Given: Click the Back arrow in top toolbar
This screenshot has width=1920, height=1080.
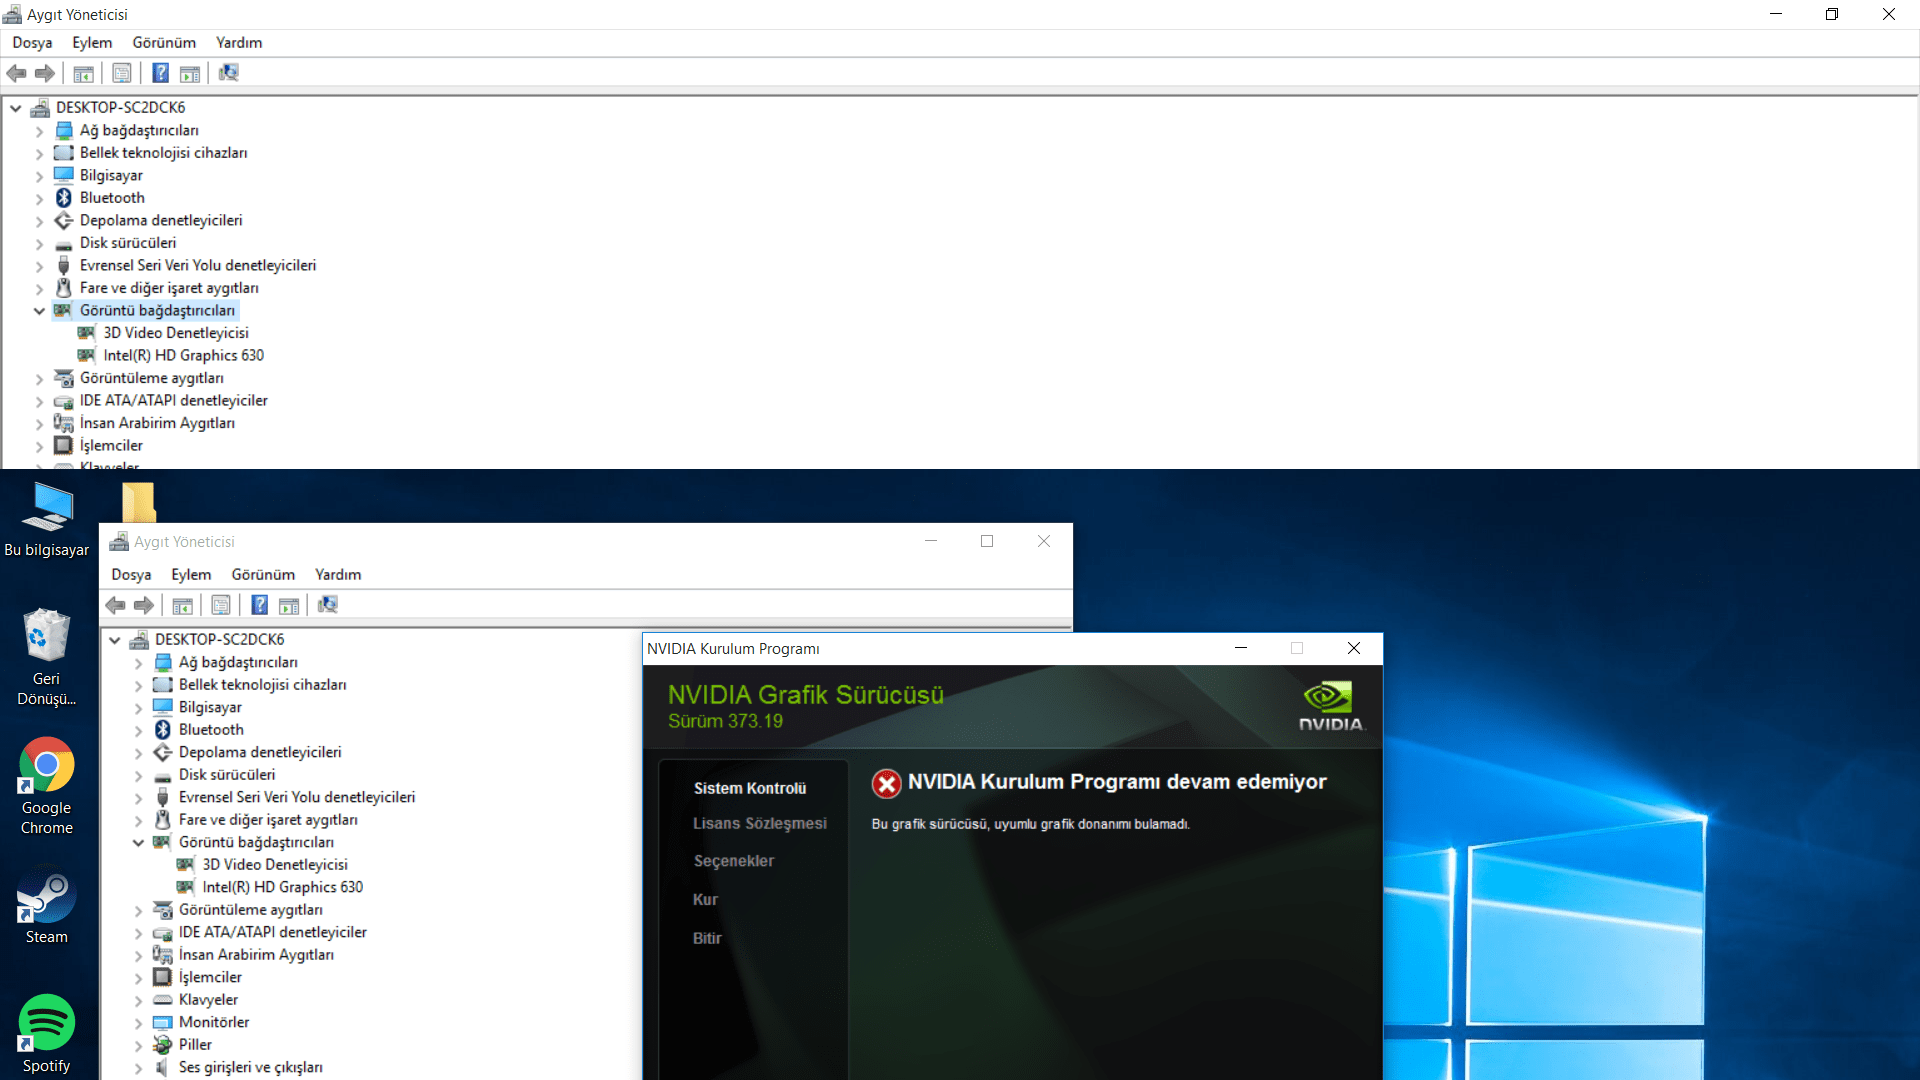Looking at the screenshot, I should (17, 73).
